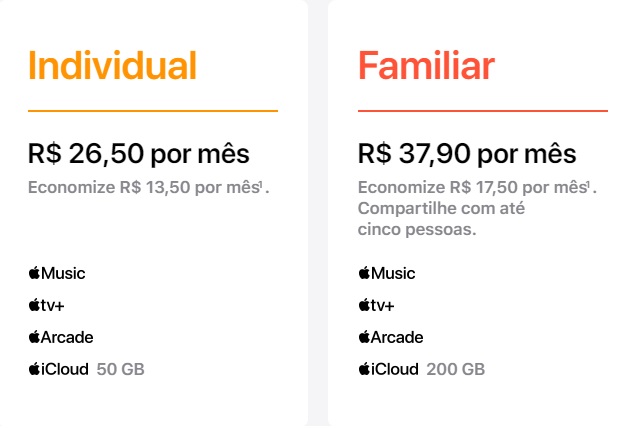Click the 200 GB iCloud storage label
Image resolution: width=625 pixels, height=428 pixels.
coord(455,369)
